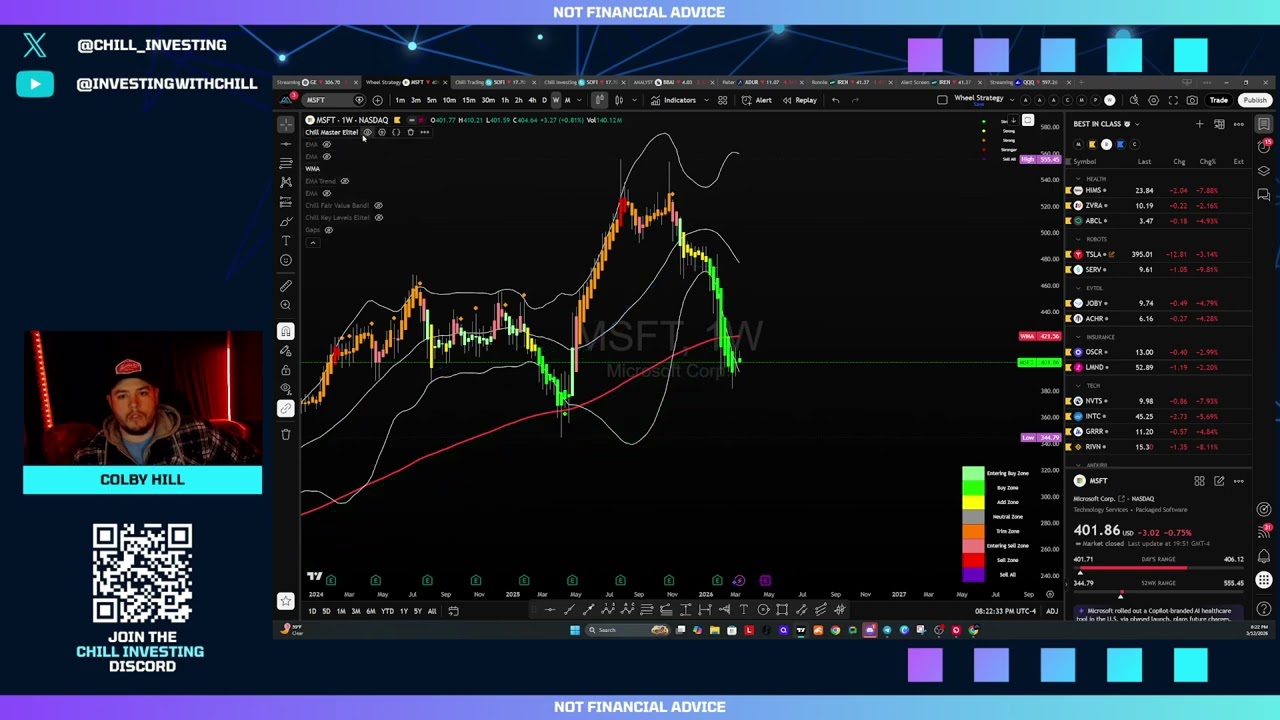Select HIMS row in watchlist
The width and height of the screenshot is (1280, 720).
coord(1158,190)
